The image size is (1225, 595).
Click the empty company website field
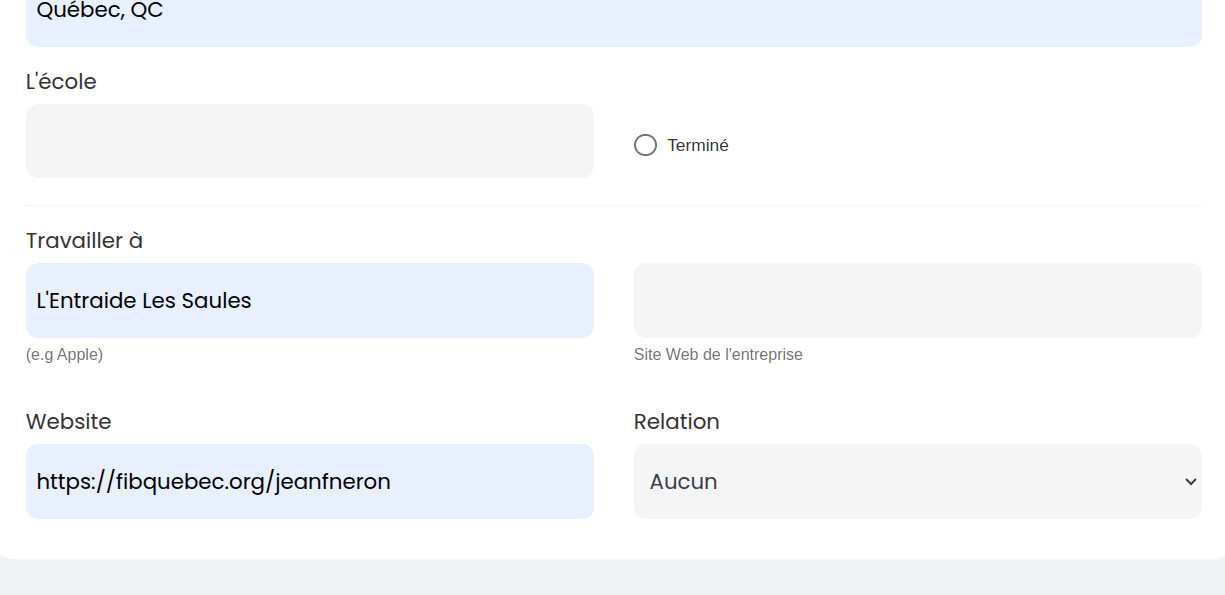pos(917,300)
